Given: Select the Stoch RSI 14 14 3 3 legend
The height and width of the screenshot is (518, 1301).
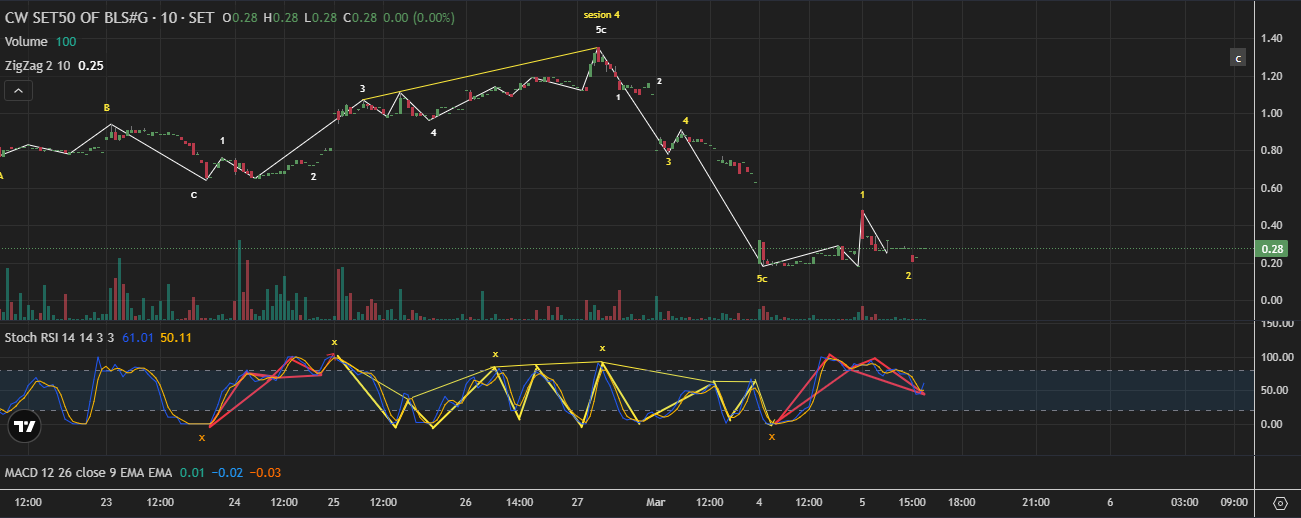Looking at the screenshot, I should (59, 338).
